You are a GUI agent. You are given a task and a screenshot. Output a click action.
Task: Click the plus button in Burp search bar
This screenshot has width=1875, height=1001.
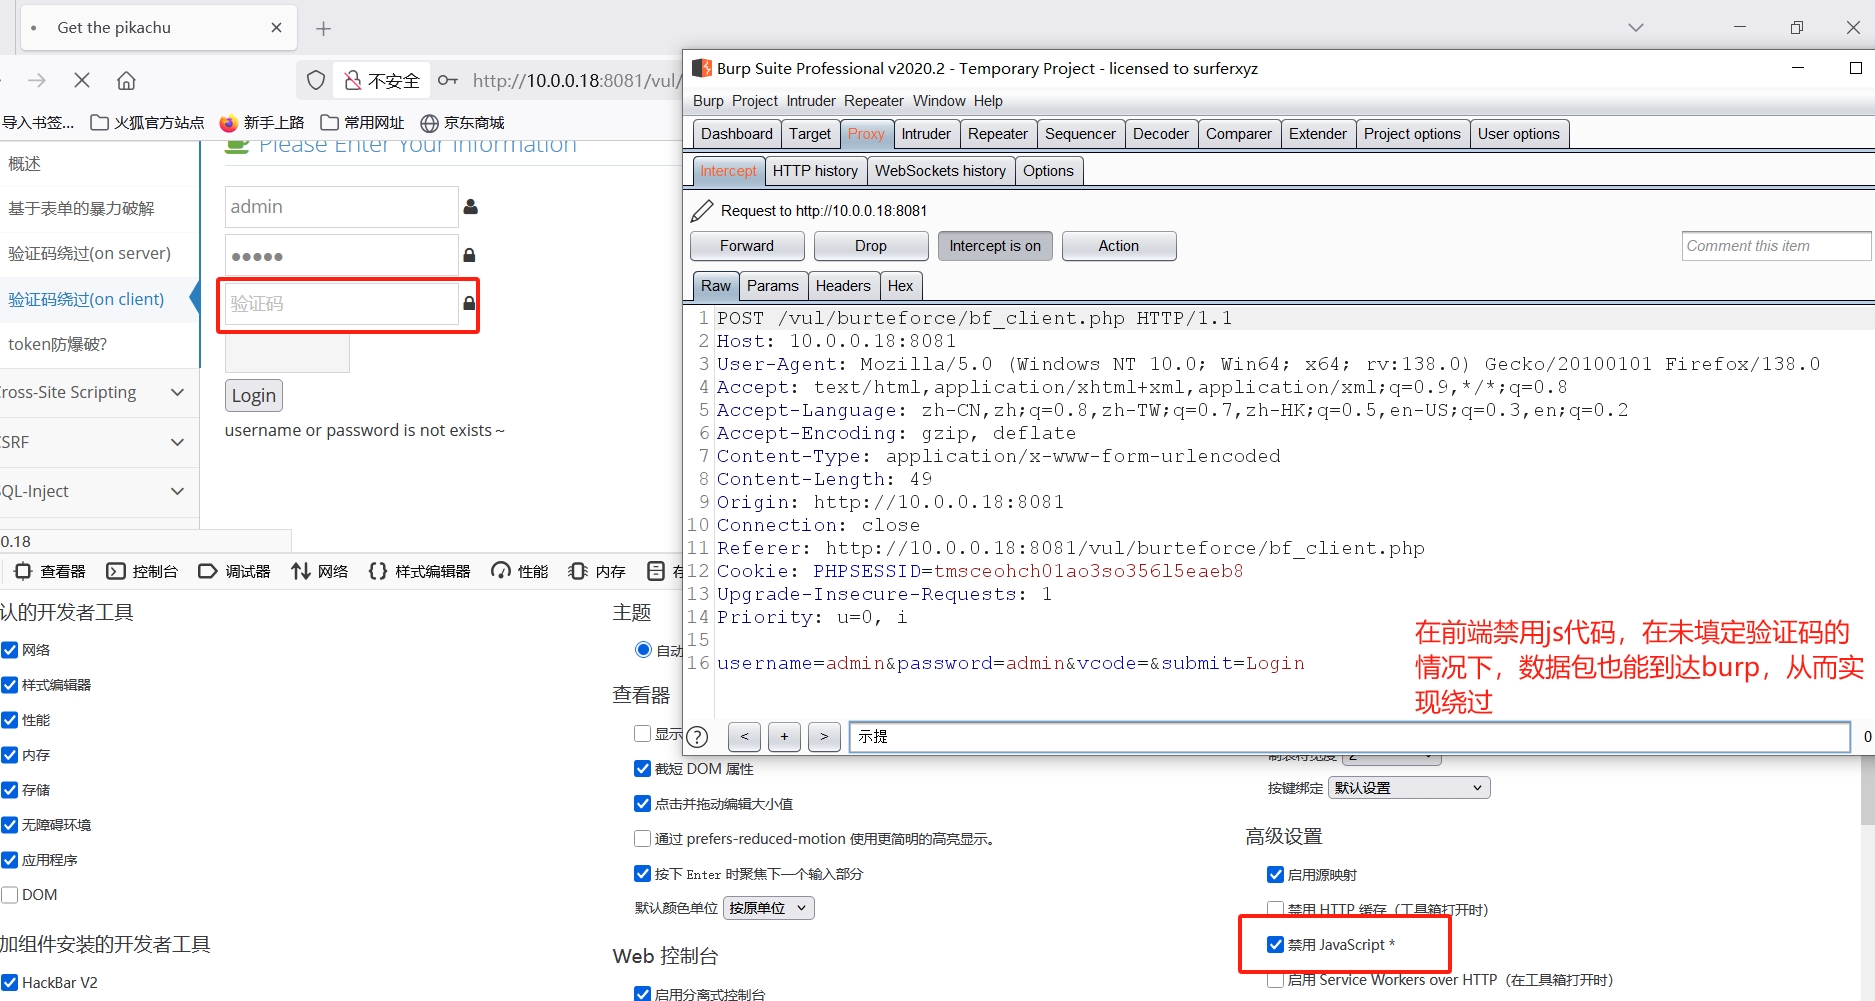coord(784,737)
